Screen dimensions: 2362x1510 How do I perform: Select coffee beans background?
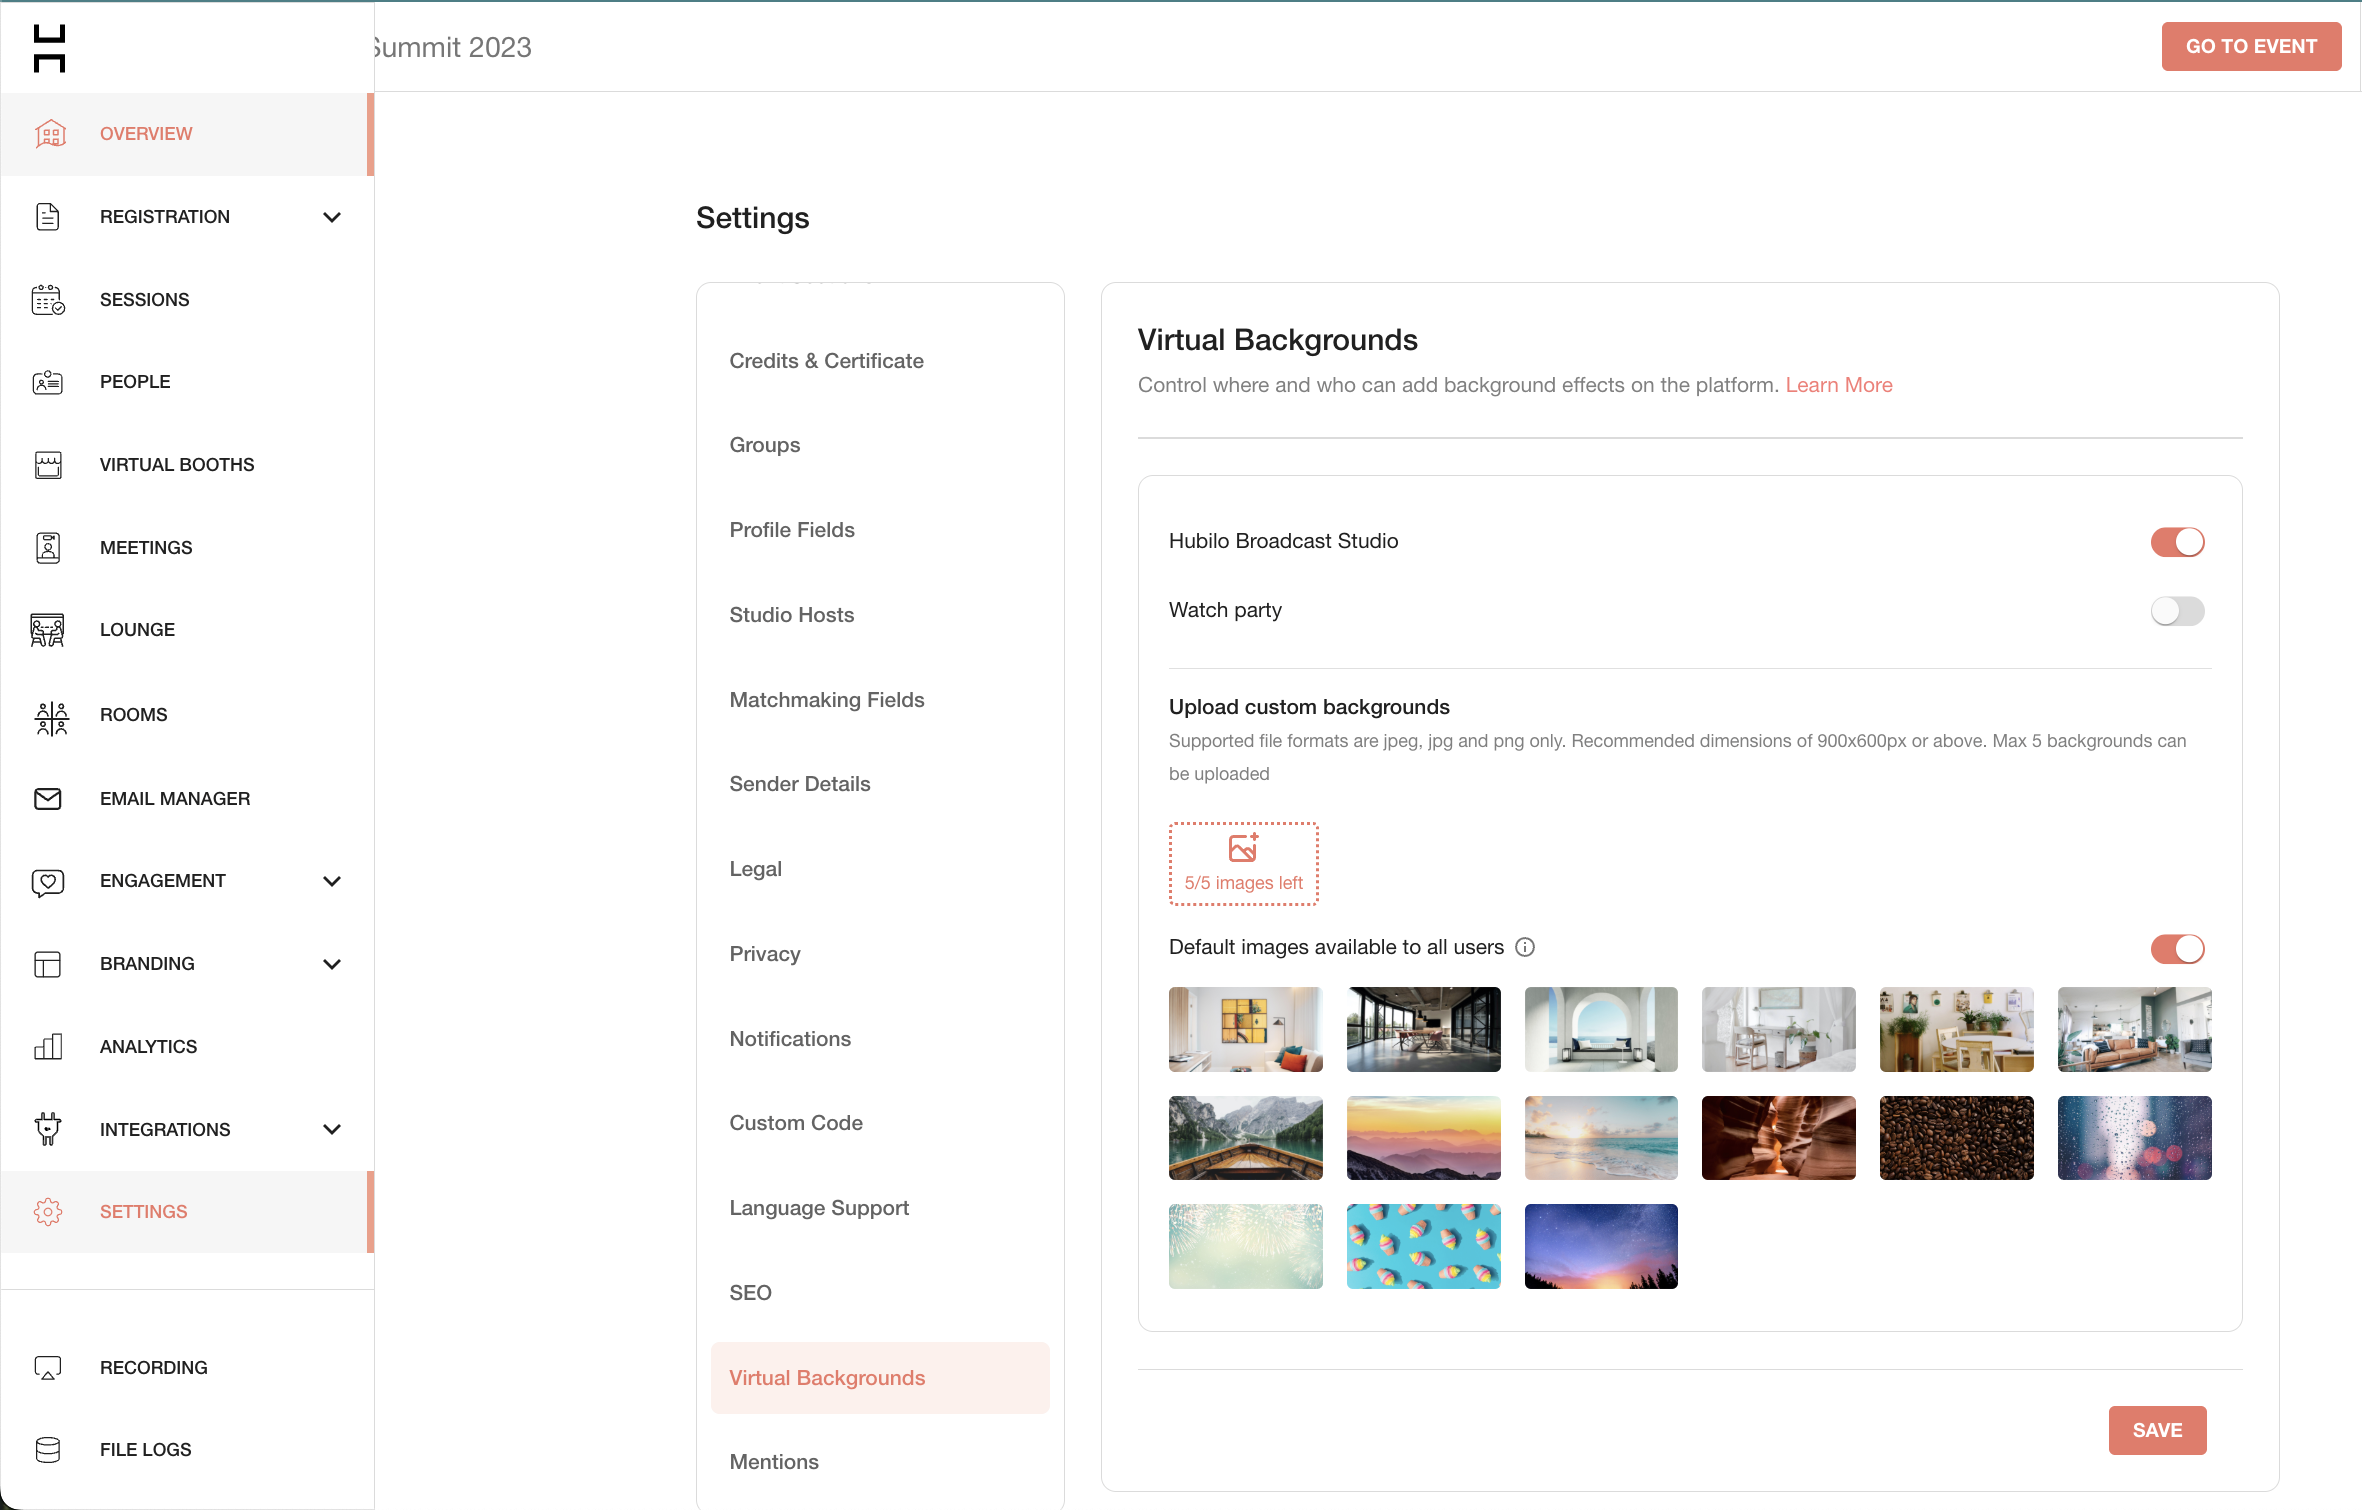click(x=1956, y=1138)
